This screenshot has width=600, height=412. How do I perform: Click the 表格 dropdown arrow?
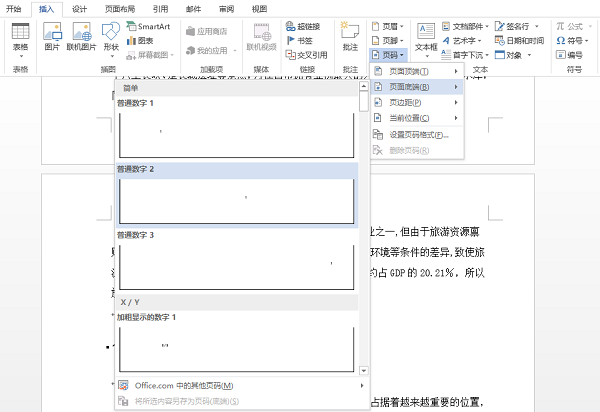coord(21,56)
